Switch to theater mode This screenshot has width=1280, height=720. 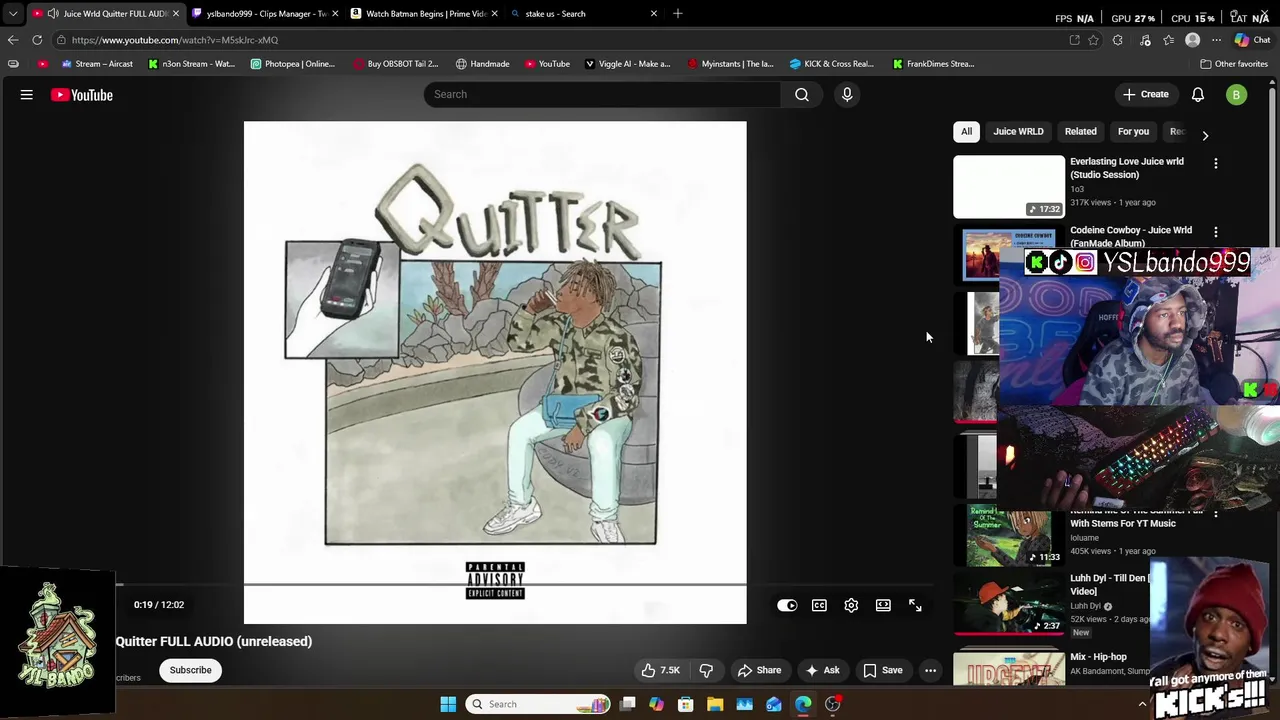pyautogui.click(x=883, y=605)
